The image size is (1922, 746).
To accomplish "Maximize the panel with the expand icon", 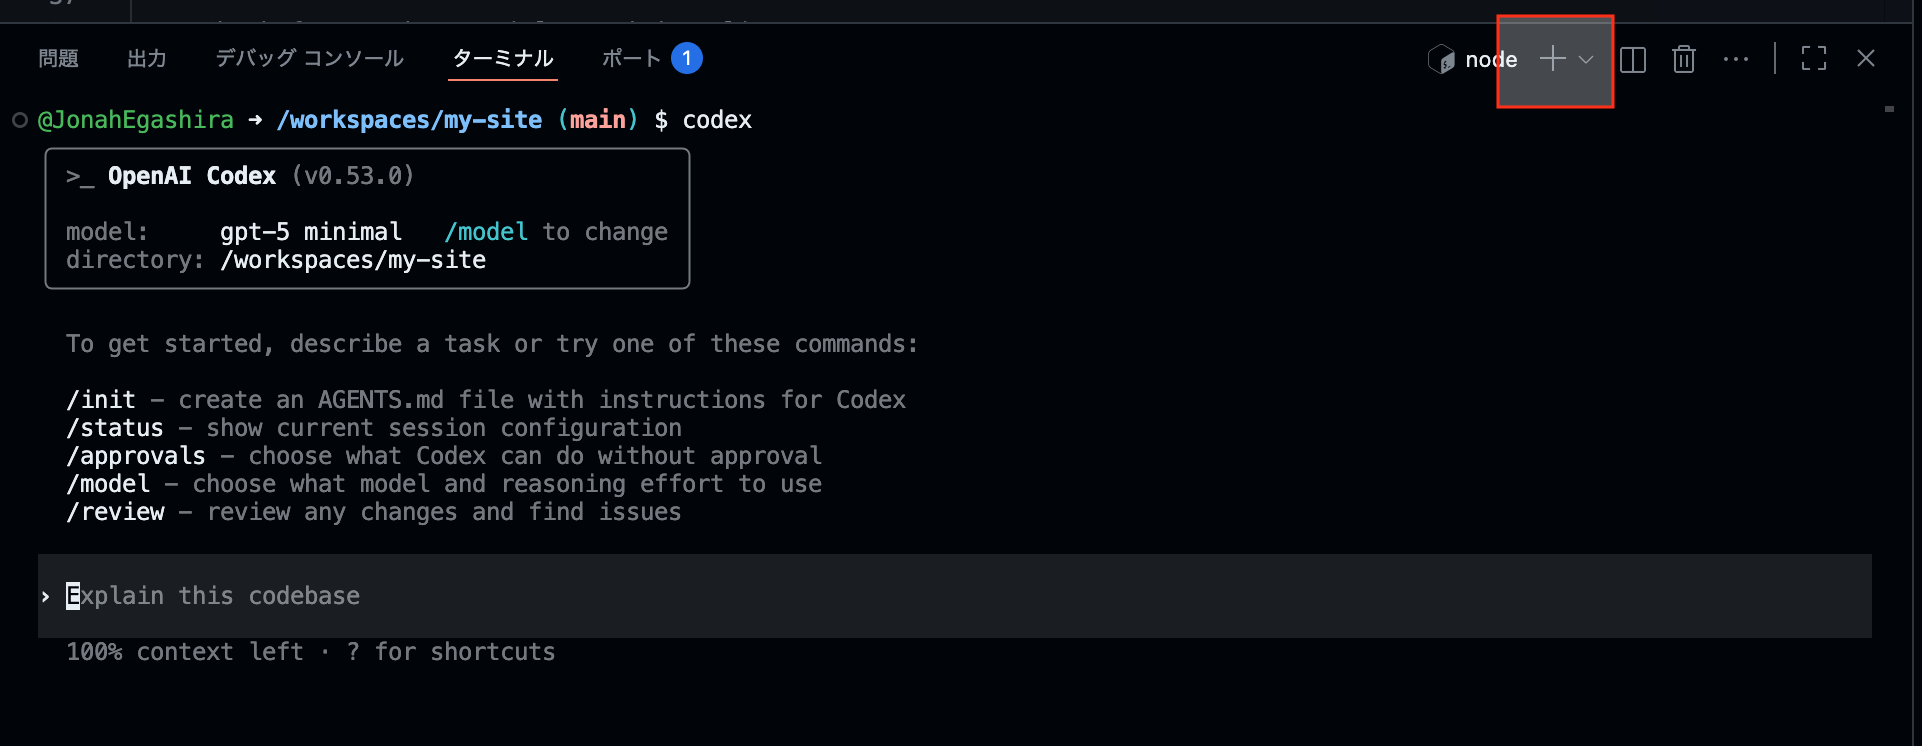I will tap(1813, 58).
